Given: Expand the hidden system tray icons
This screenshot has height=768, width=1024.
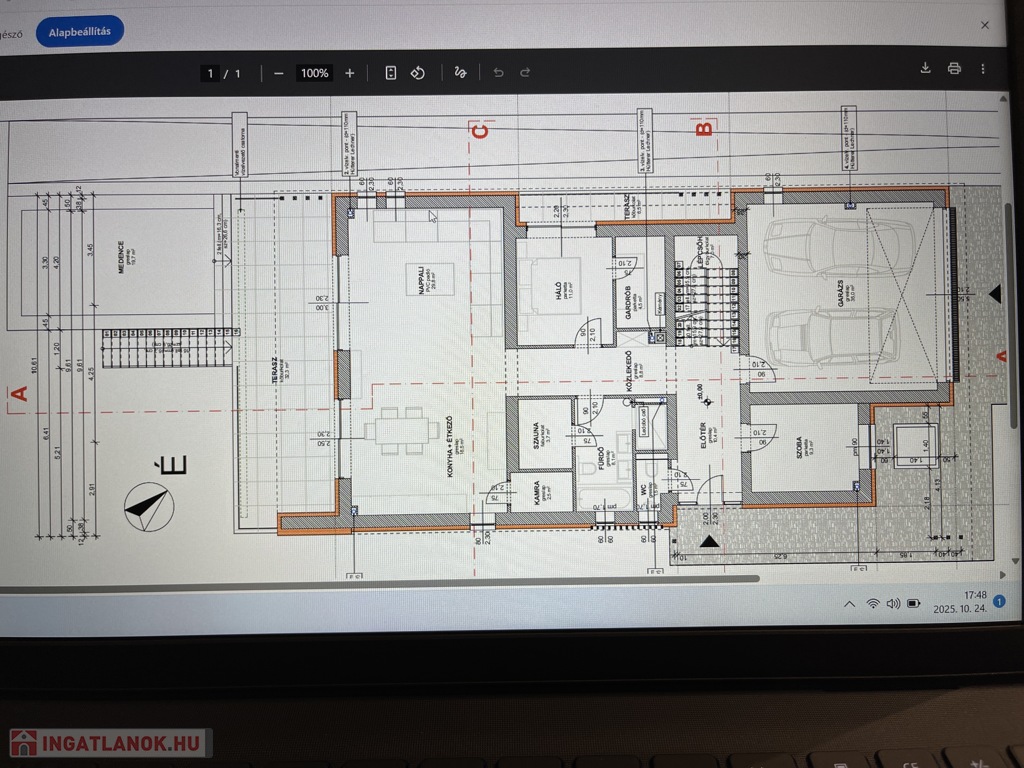Looking at the screenshot, I should pyautogui.click(x=849, y=604).
